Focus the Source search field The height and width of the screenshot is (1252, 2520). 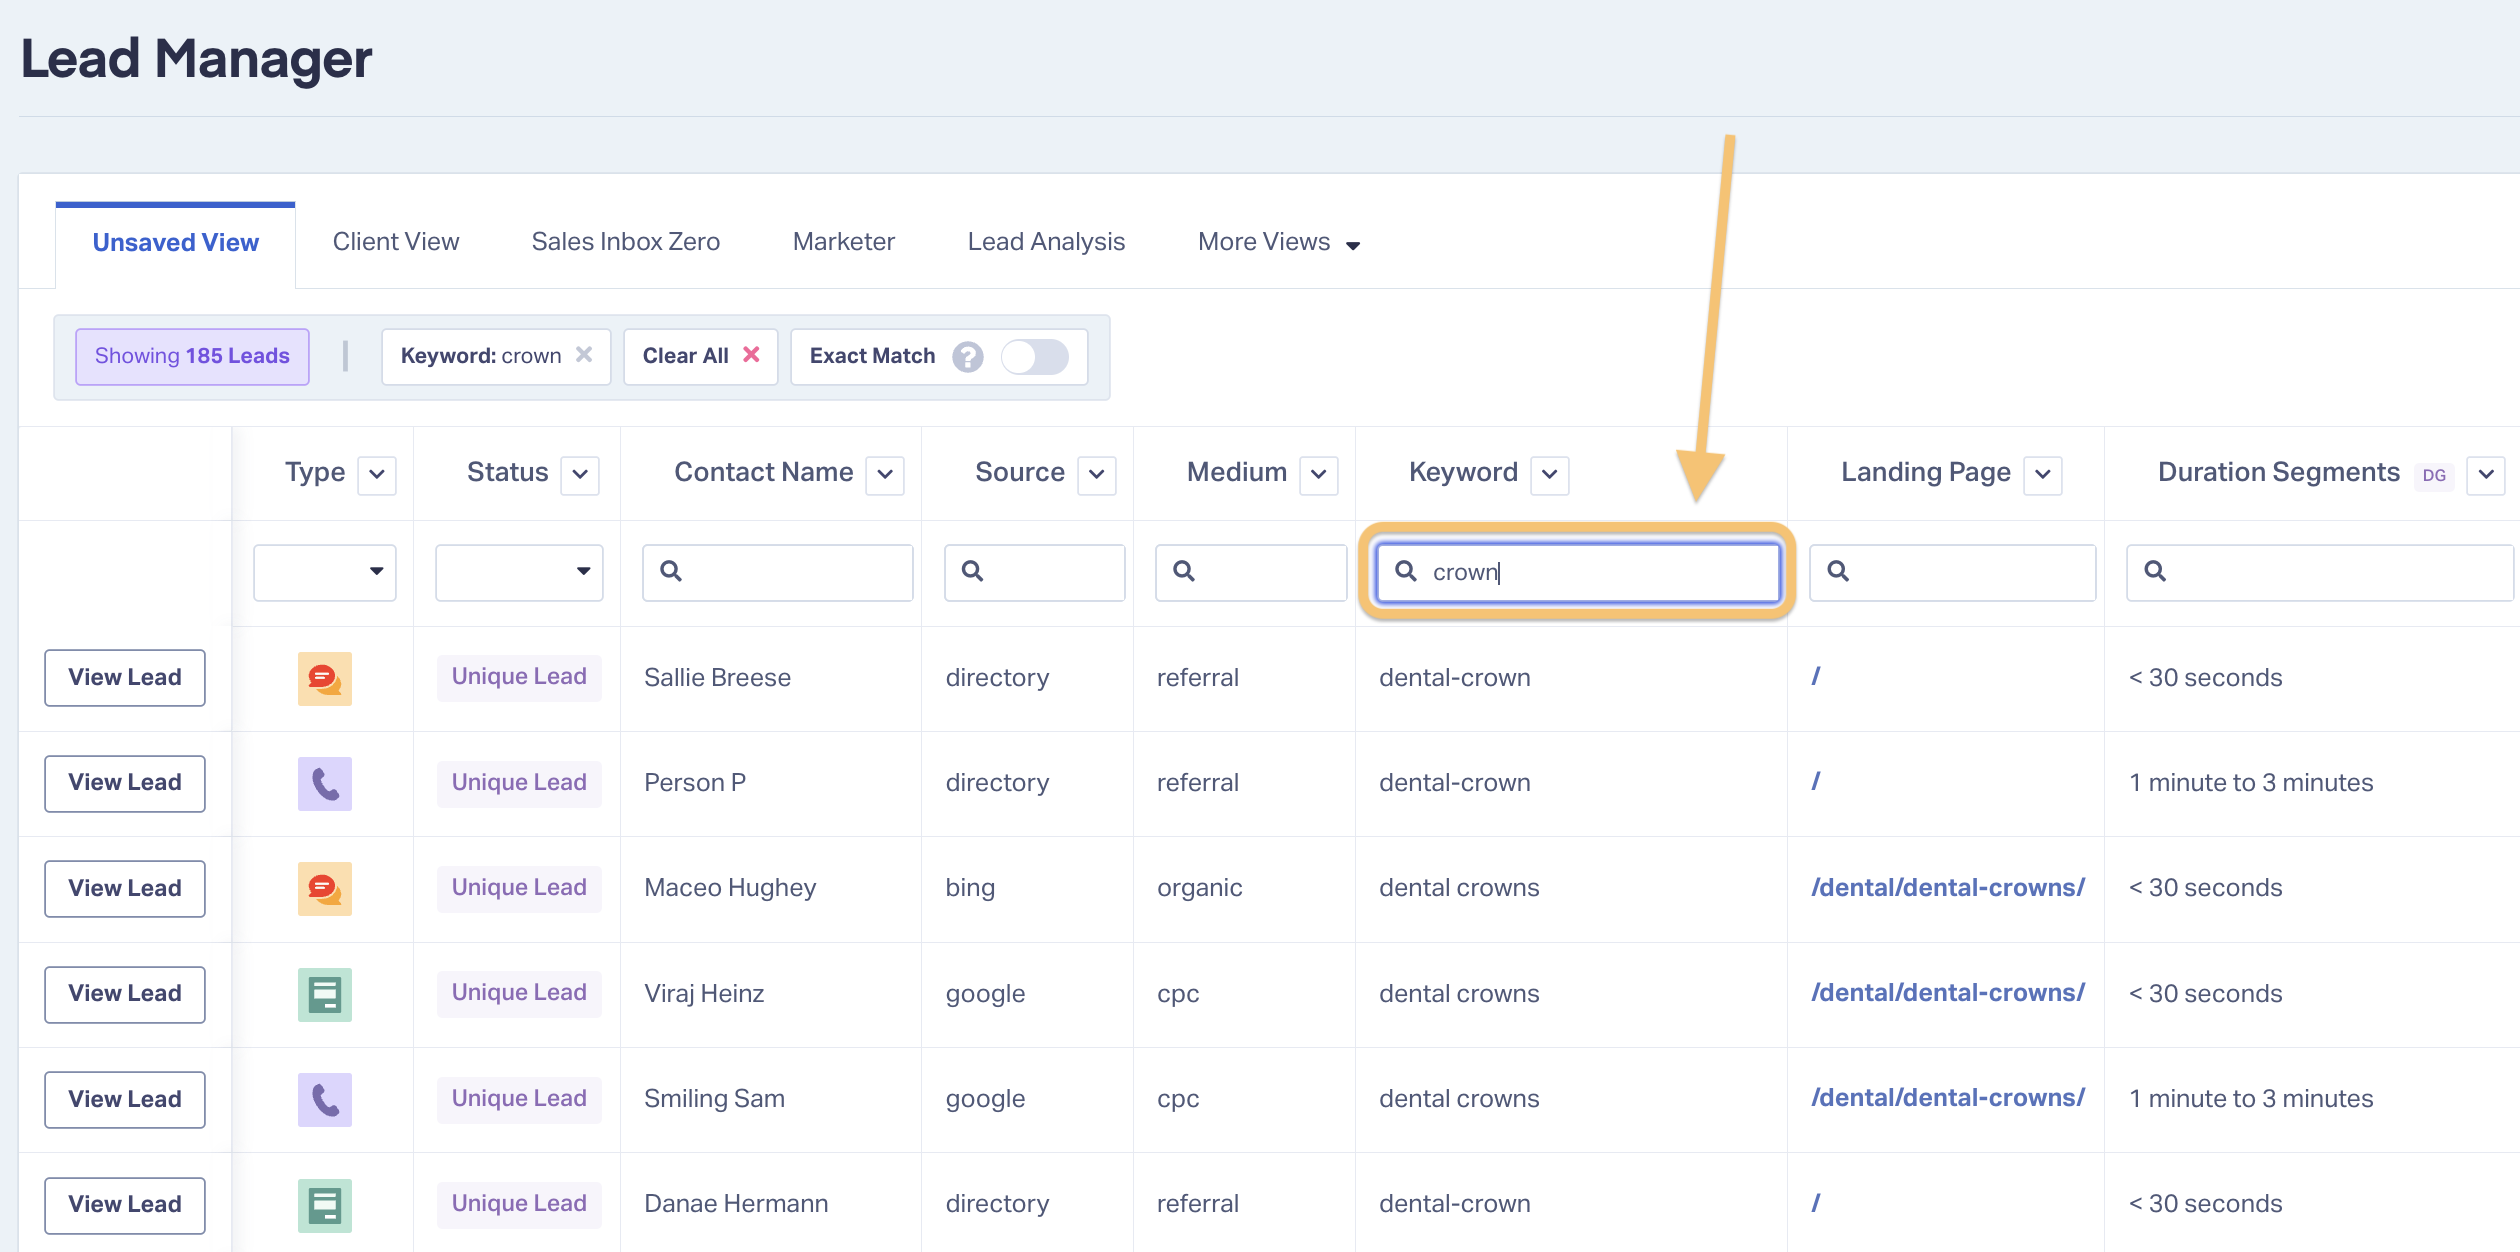(1035, 572)
